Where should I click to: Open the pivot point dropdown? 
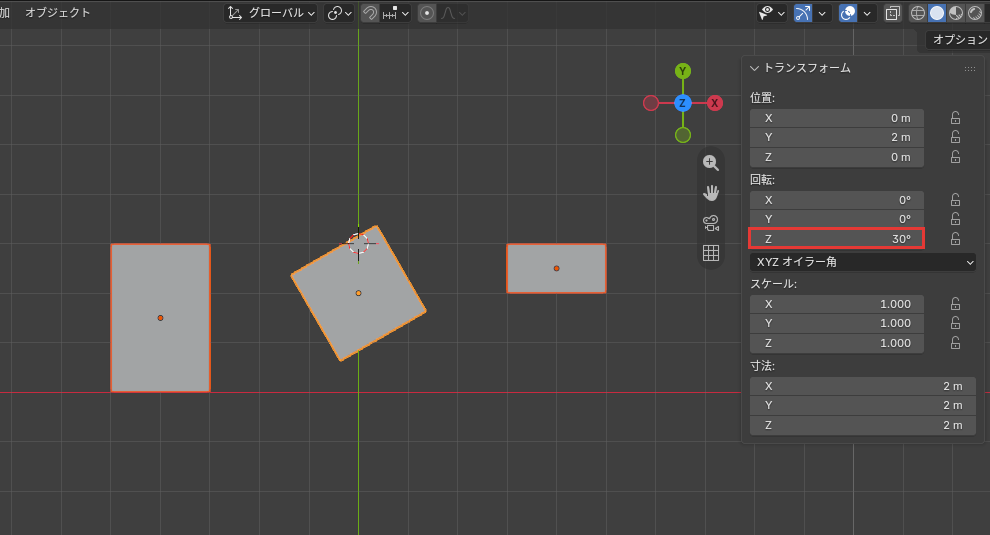pos(339,13)
